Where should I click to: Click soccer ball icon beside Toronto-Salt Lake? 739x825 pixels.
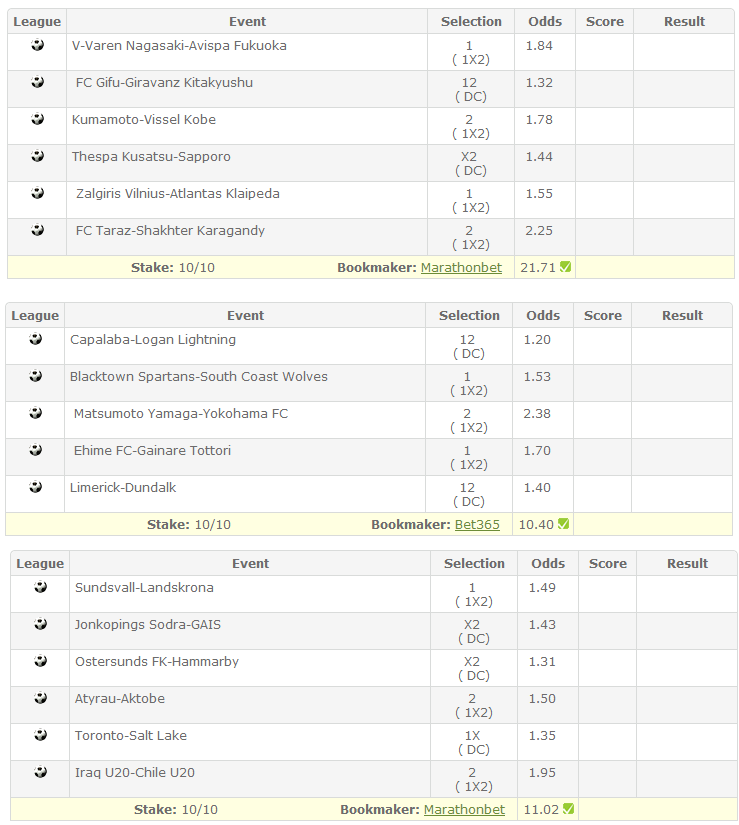41,735
